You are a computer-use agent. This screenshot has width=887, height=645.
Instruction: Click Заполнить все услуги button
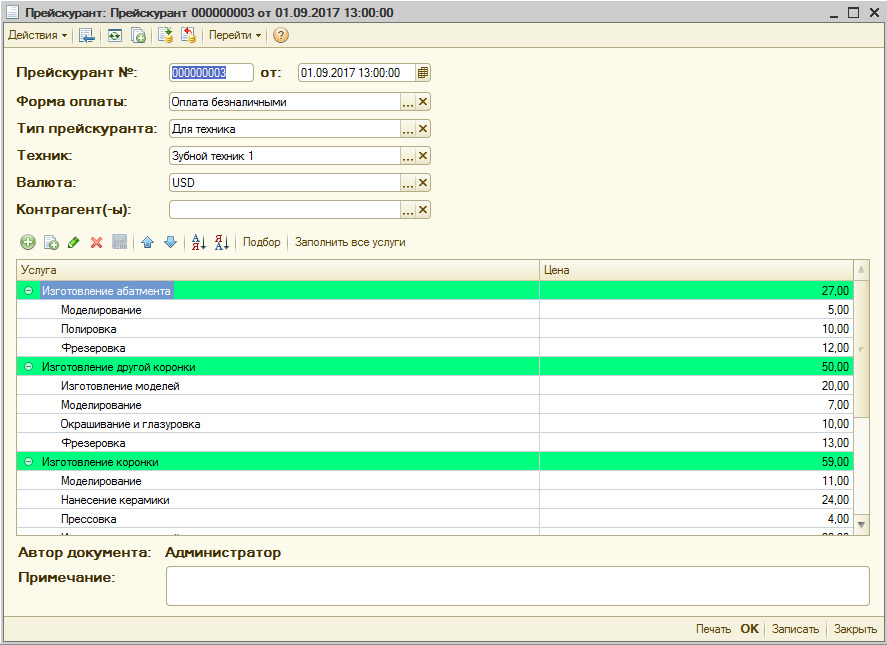(350, 242)
